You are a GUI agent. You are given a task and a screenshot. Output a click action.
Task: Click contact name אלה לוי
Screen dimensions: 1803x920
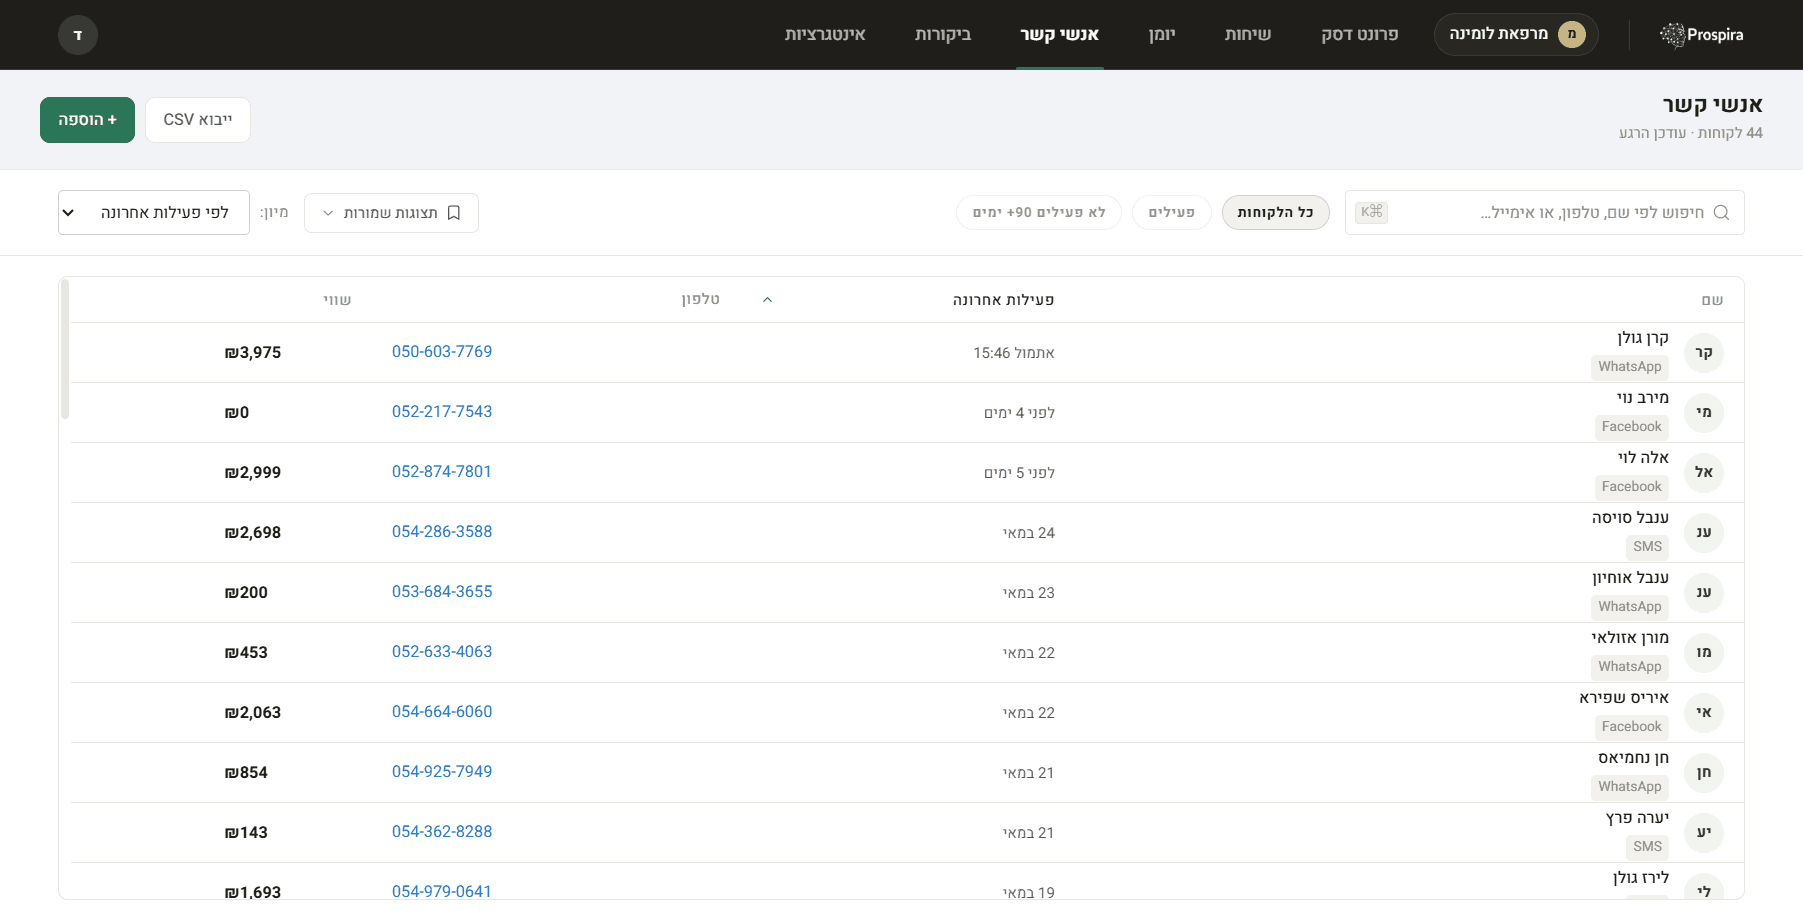tap(1644, 458)
